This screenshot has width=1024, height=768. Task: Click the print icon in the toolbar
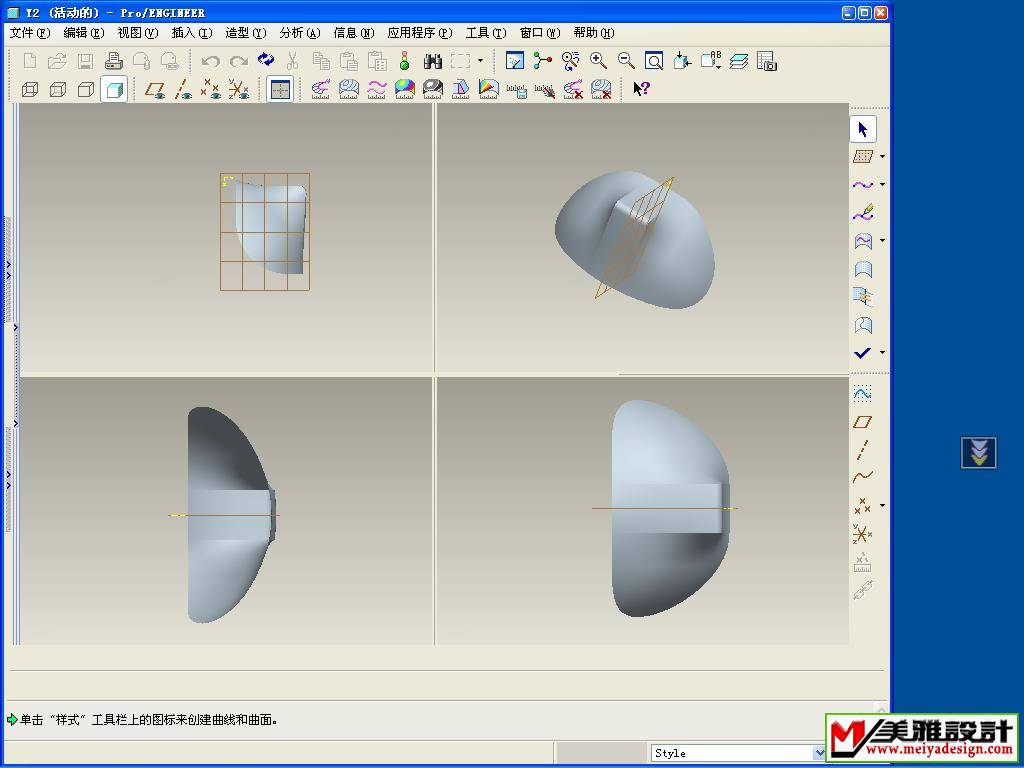(x=114, y=61)
